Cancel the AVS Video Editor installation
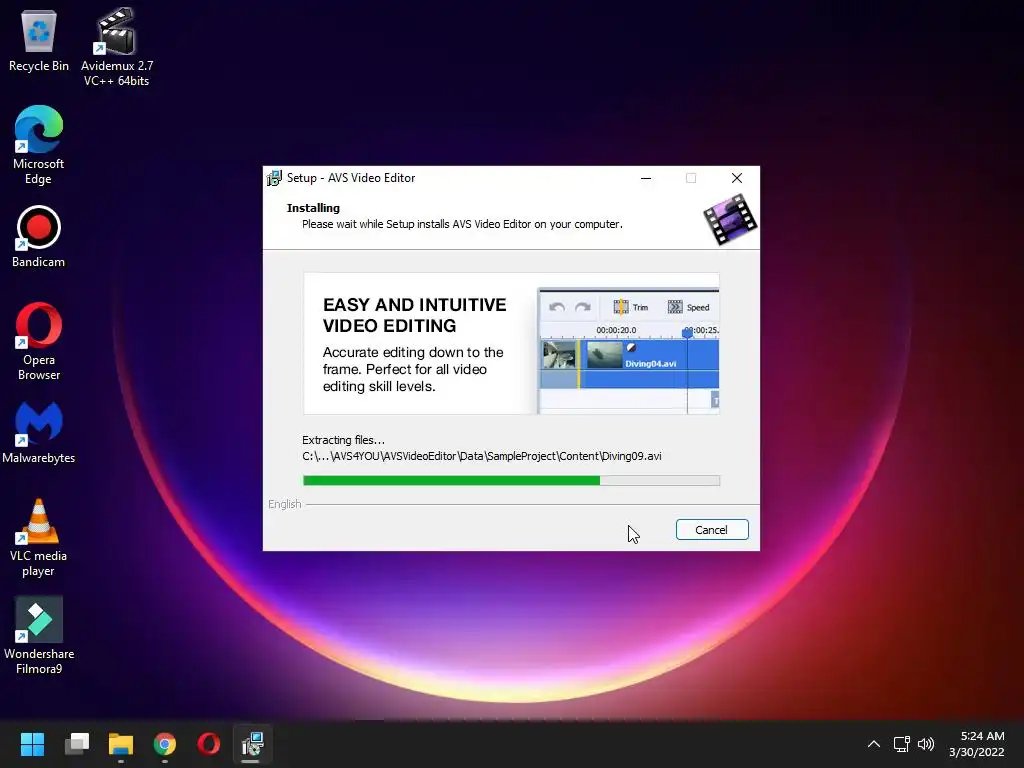 click(712, 530)
